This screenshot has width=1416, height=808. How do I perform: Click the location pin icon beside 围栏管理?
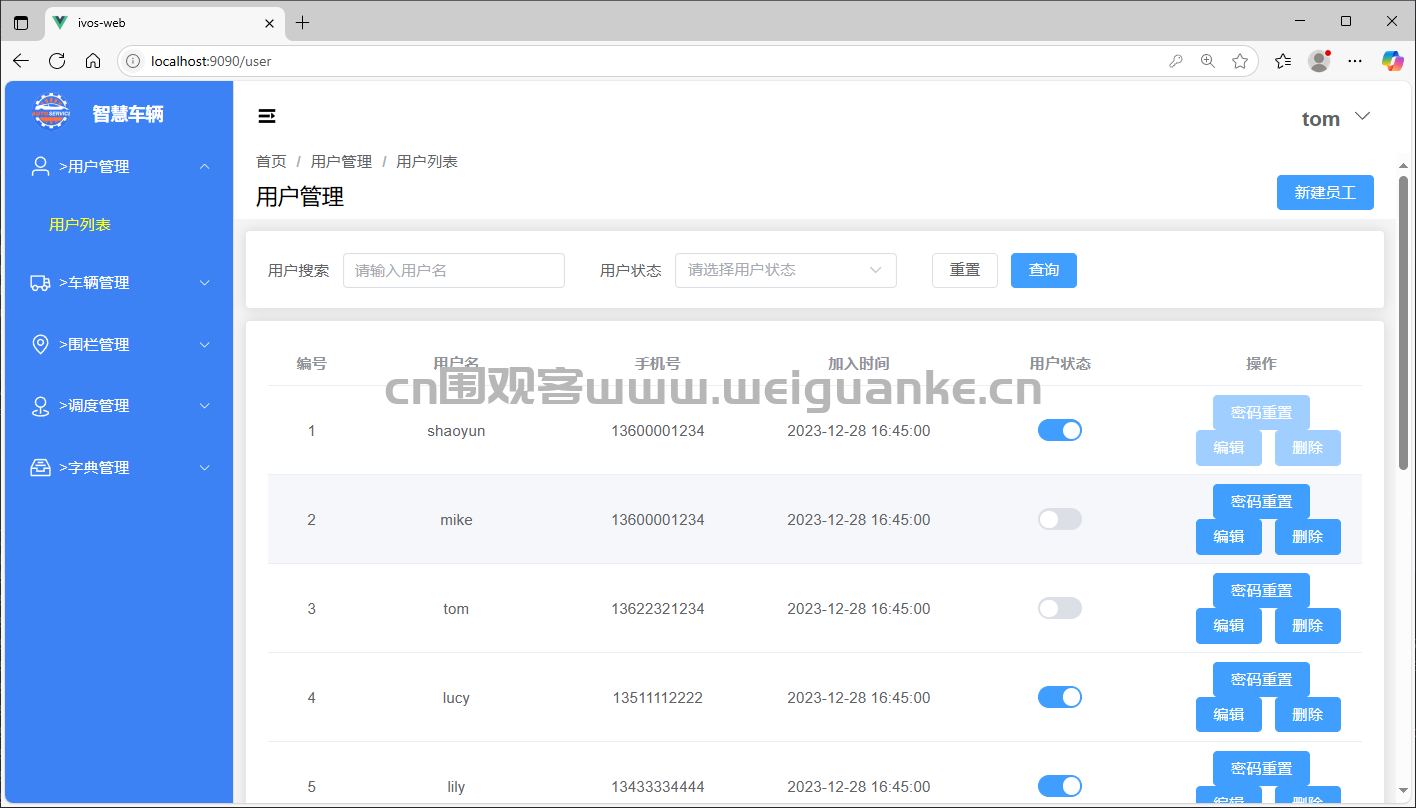point(41,345)
